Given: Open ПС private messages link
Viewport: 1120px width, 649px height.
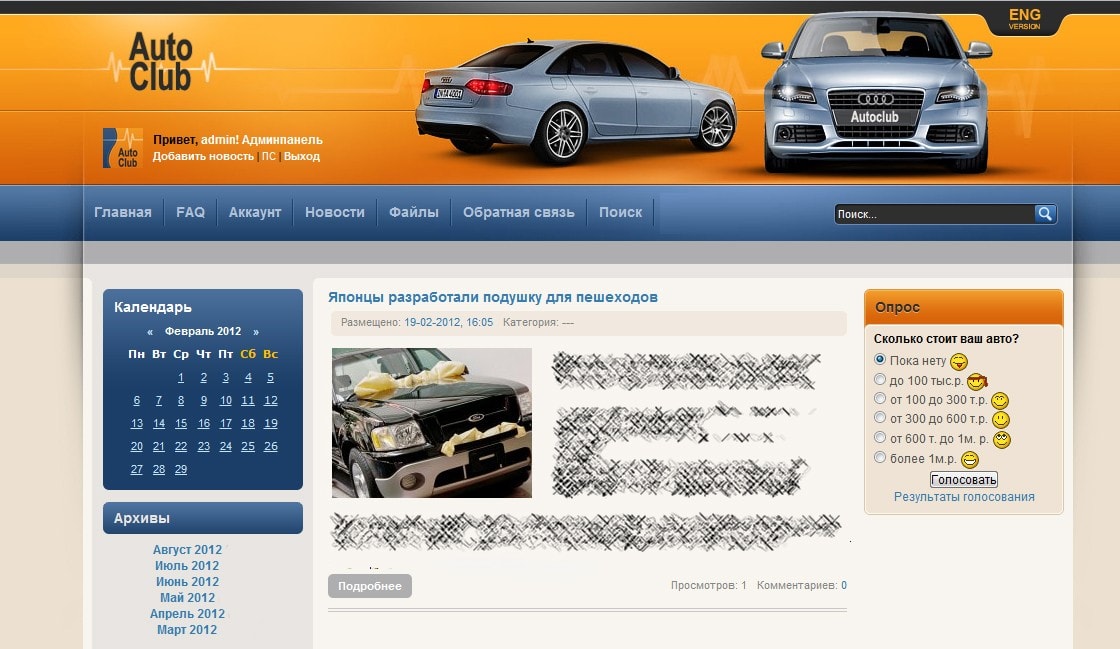Looking at the screenshot, I should coord(269,156).
